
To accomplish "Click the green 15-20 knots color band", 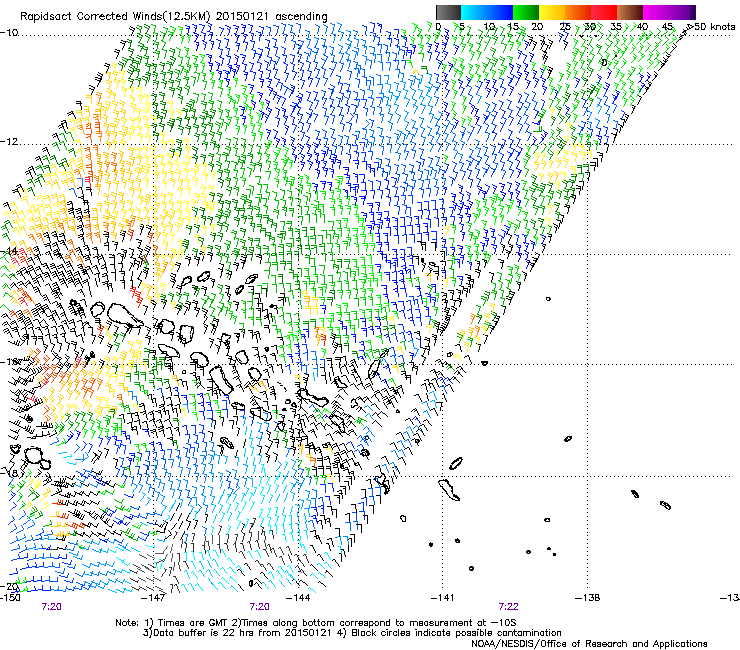I will coord(525,12).
